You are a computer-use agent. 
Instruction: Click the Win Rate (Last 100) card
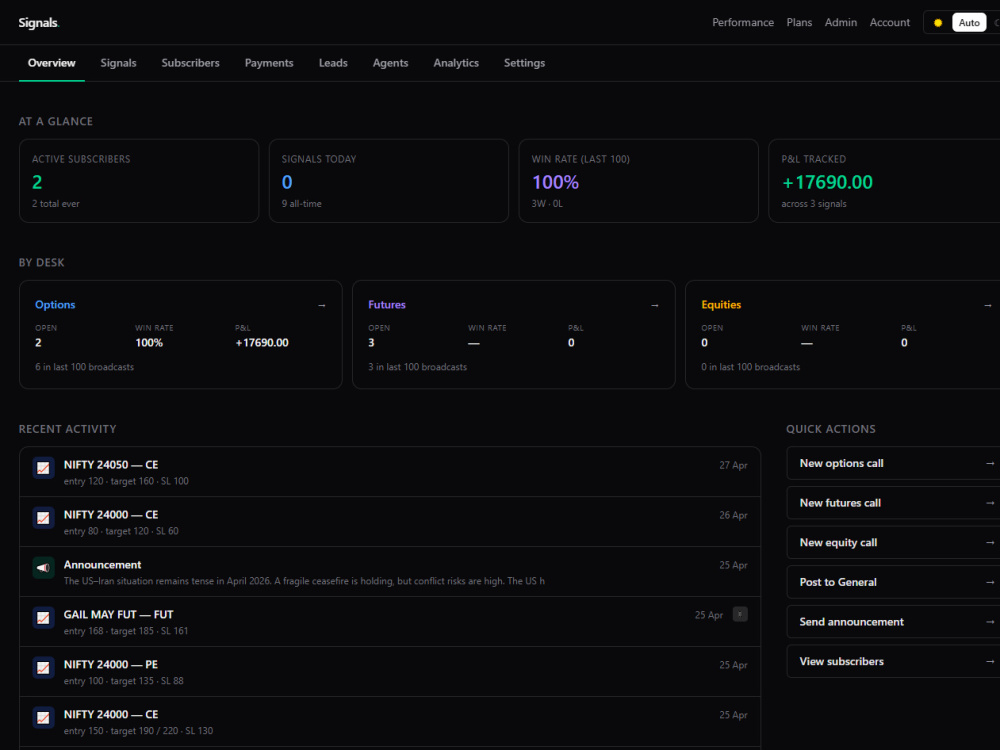click(638, 181)
